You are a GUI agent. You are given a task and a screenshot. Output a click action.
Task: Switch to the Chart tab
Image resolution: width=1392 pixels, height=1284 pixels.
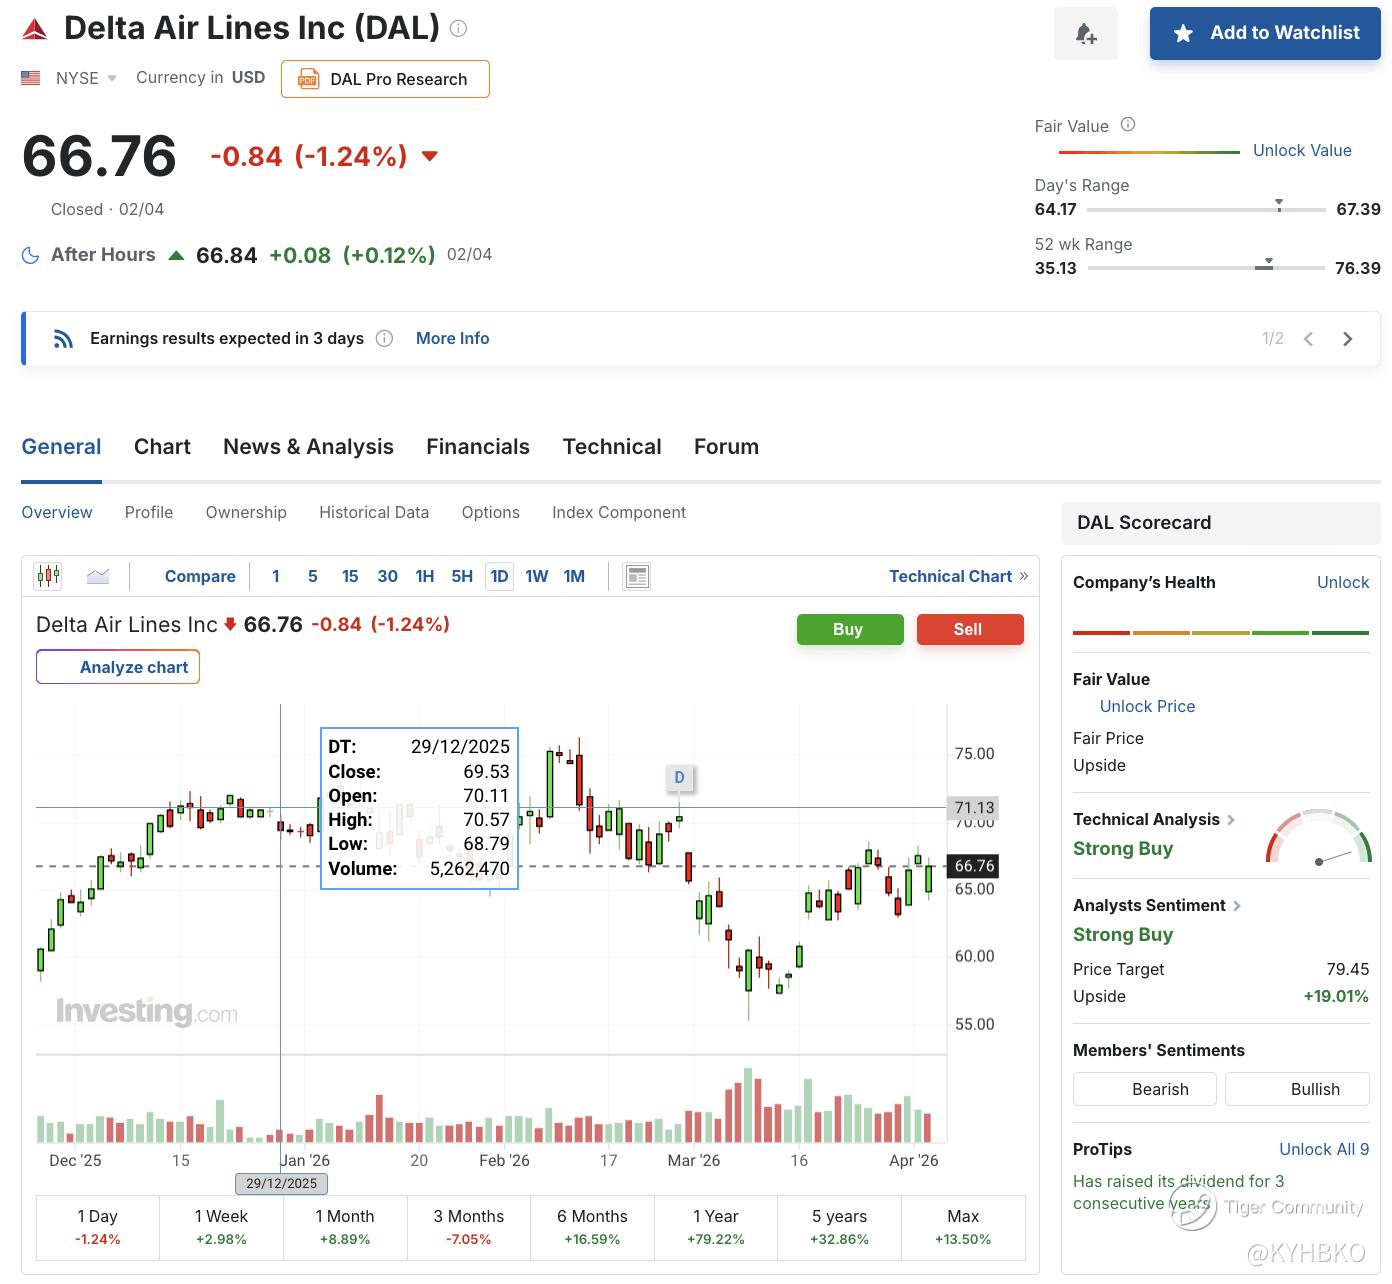click(x=162, y=447)
